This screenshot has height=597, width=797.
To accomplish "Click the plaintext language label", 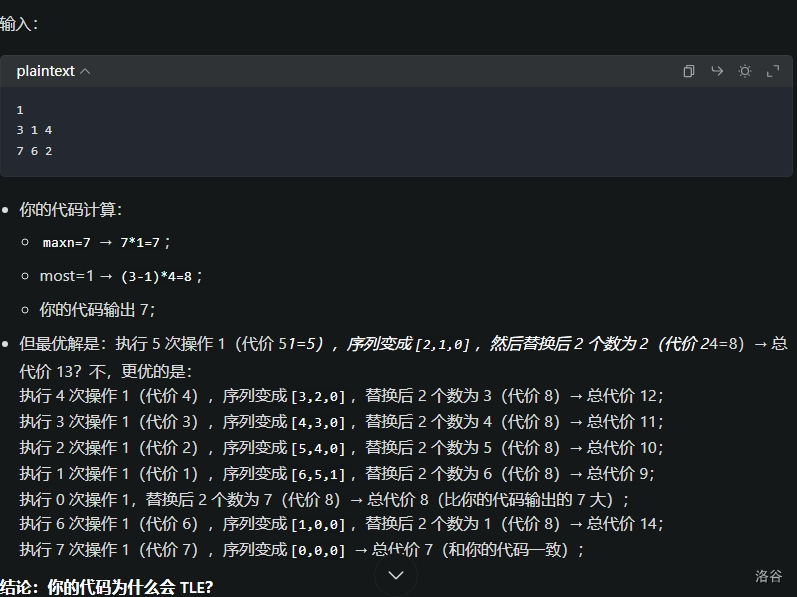I will [45, 71].
